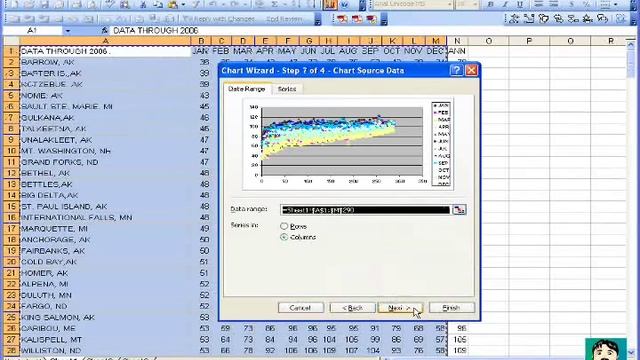Click the chart preview in the wizard
Viewport: 640px width, 360px height.
[x=347, y=144]
